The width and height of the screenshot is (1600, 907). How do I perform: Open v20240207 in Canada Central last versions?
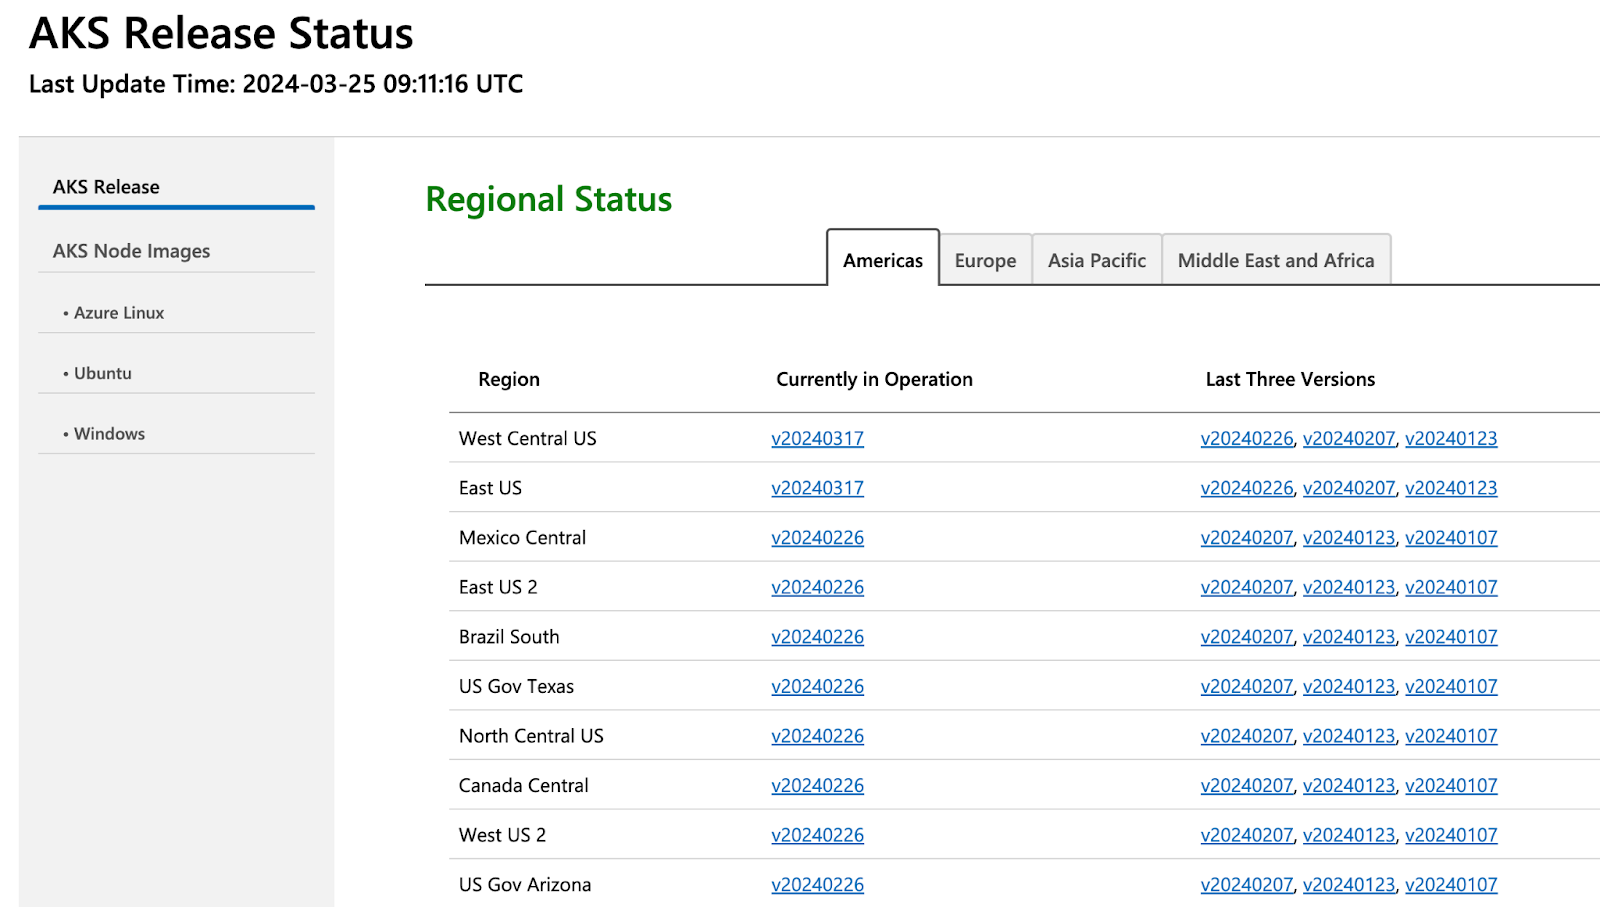point(1247,786)
